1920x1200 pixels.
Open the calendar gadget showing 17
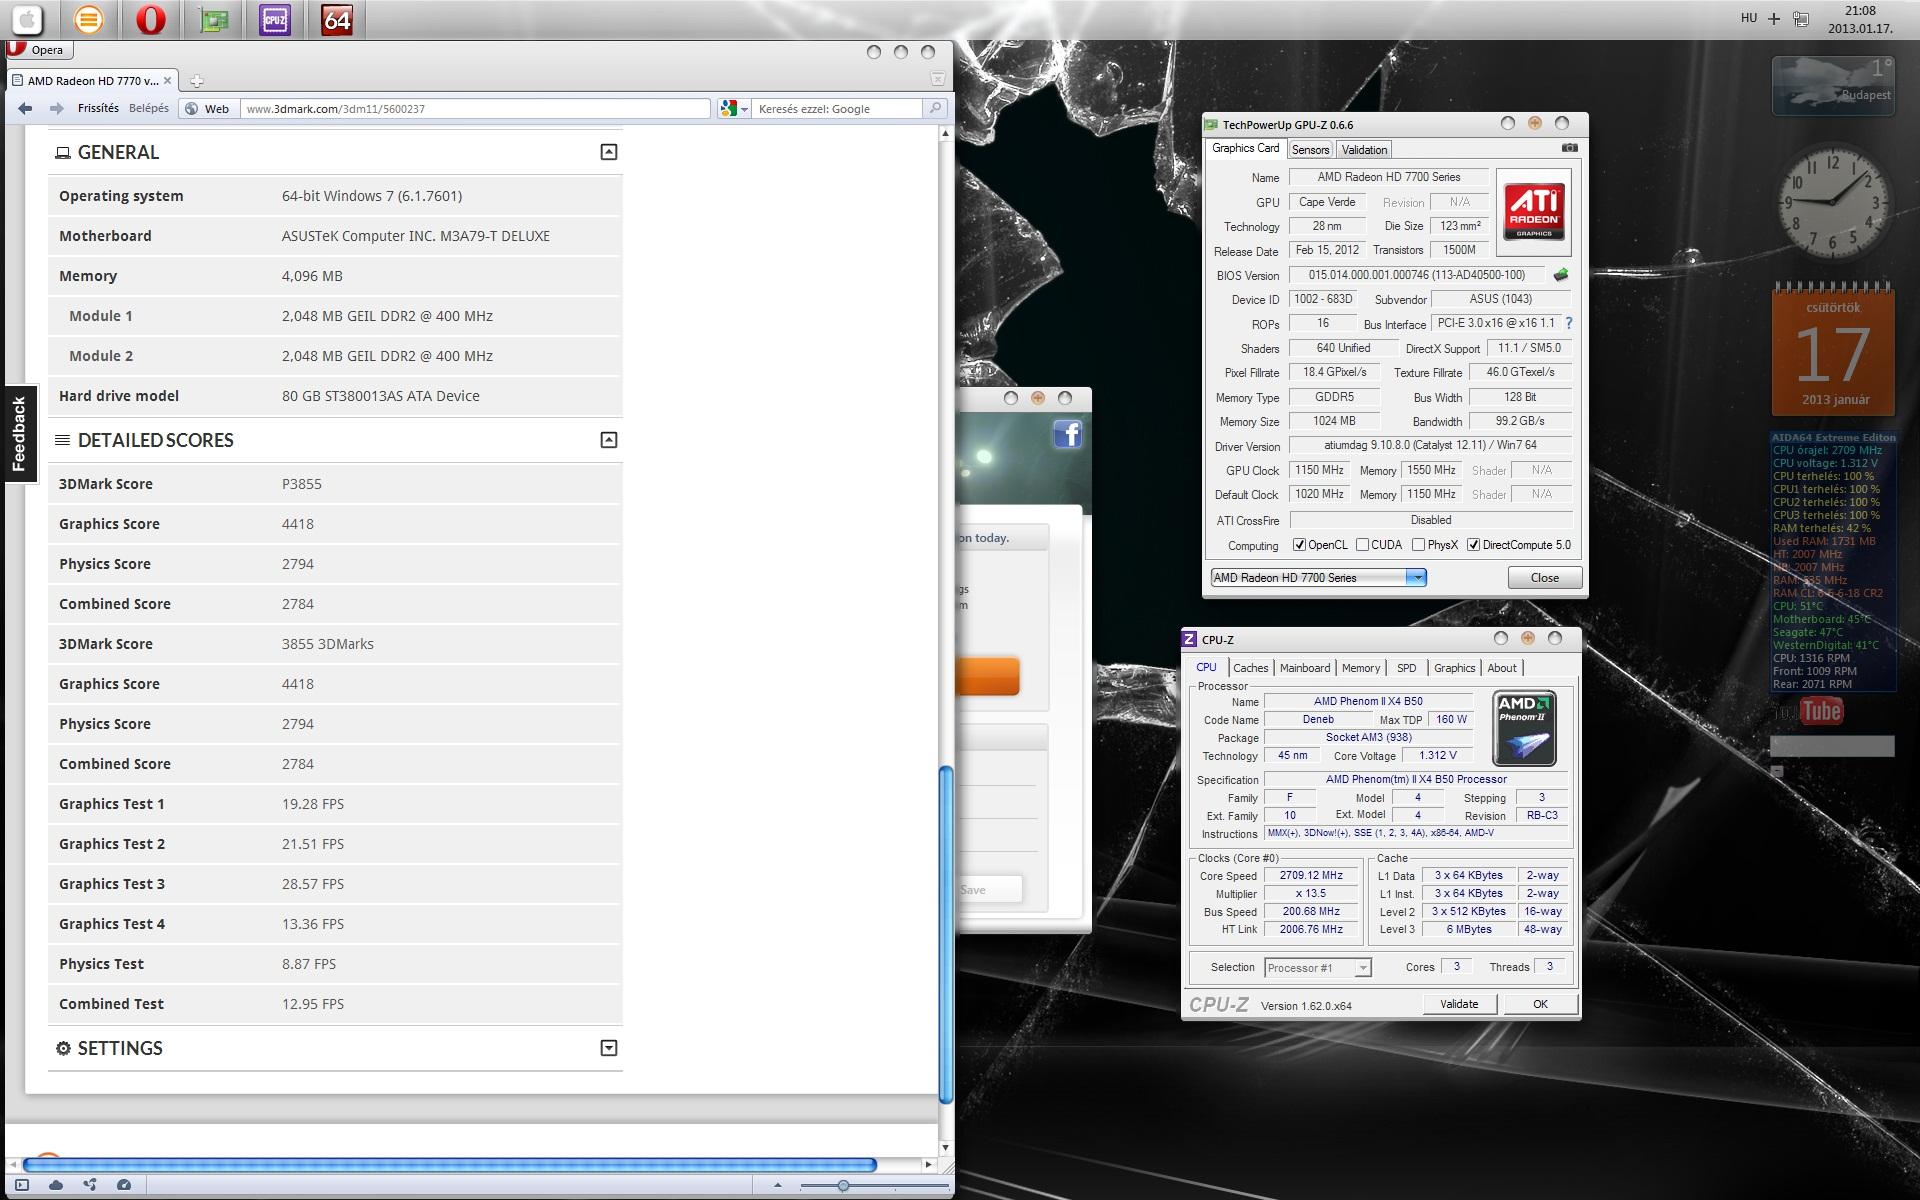coord(1833,350)
